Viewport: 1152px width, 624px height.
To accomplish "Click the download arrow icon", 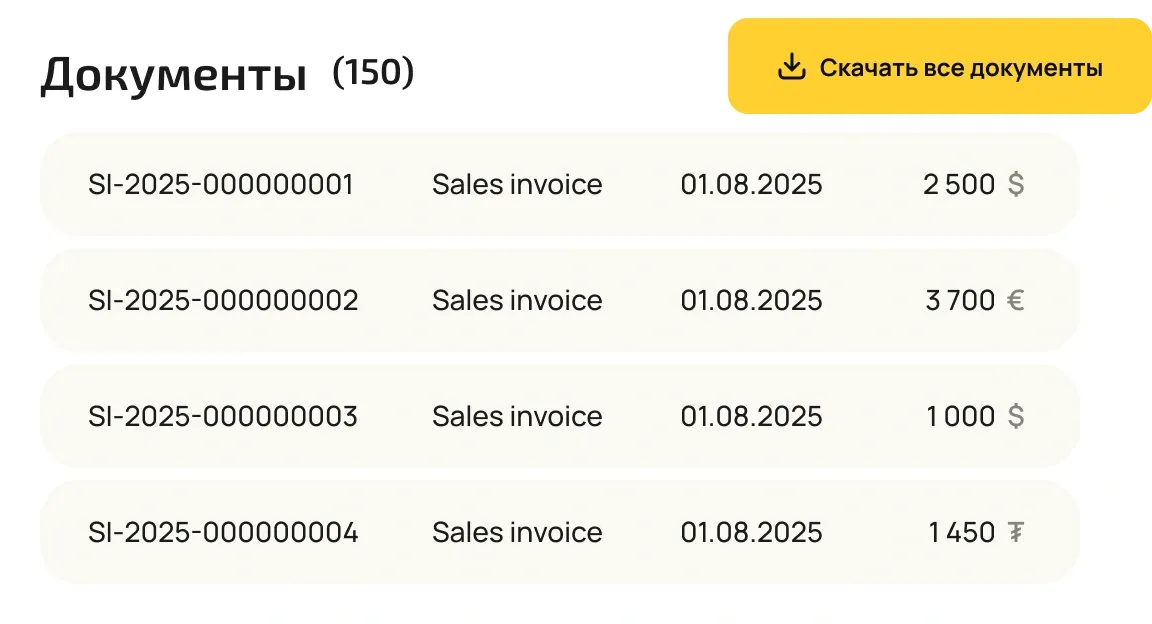I will point(791,67).
